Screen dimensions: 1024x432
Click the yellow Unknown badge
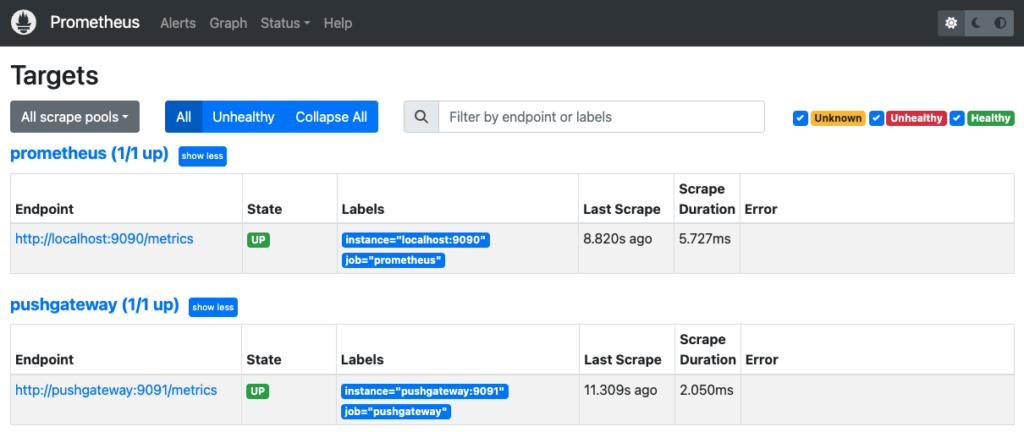(838, 118)
